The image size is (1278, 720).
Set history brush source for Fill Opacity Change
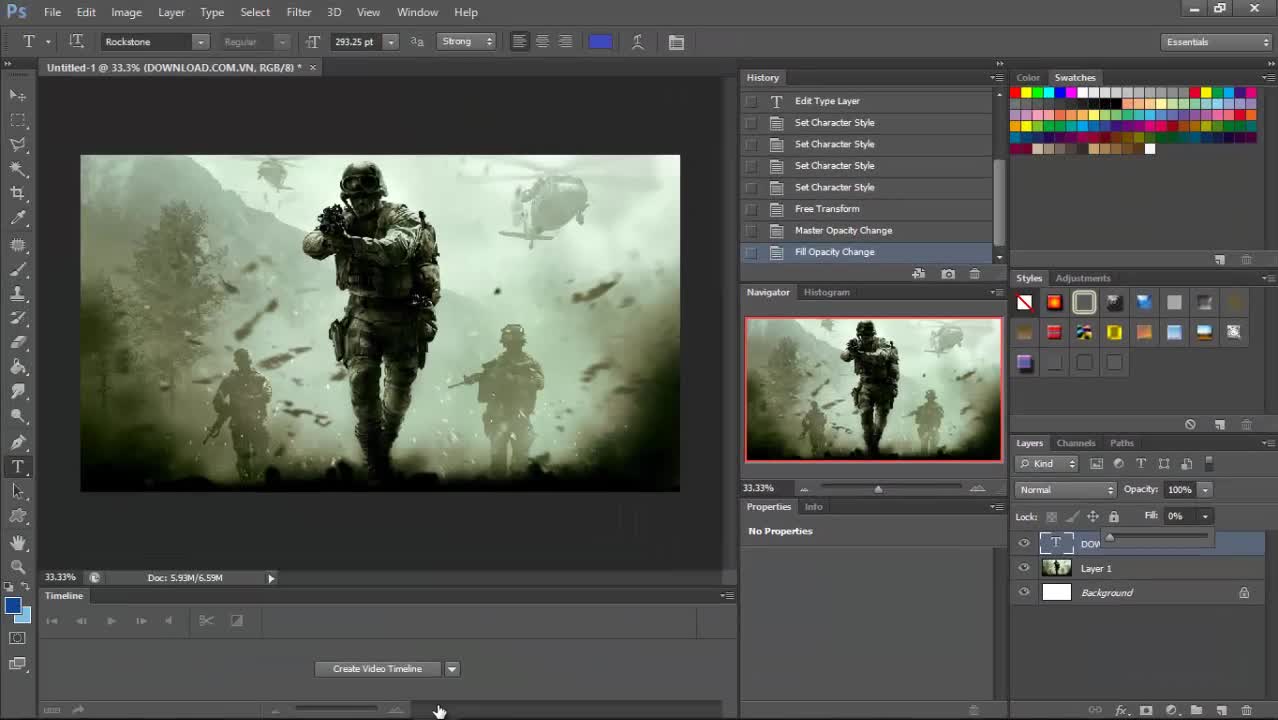point(751,252)
